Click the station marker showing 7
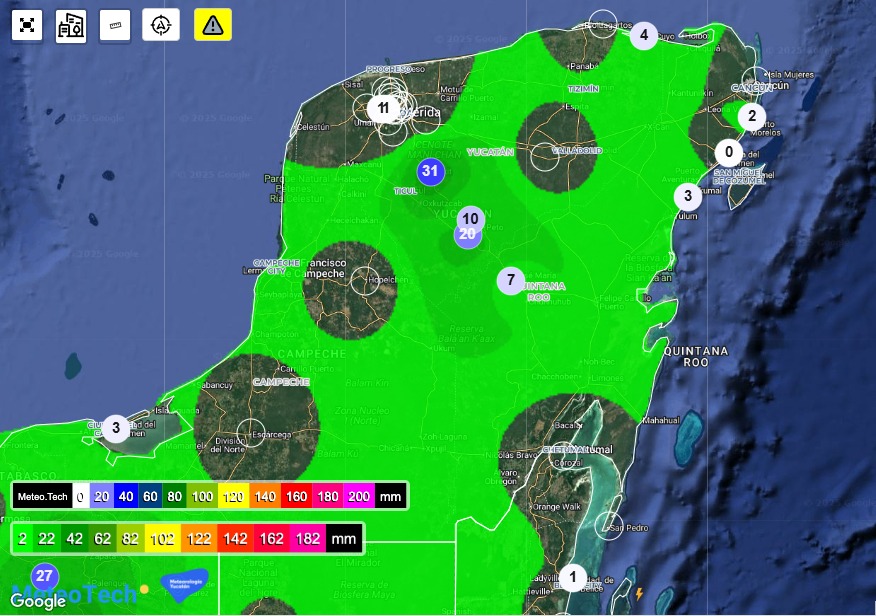Viewport: 876px width, 616px height. (511, 280)
